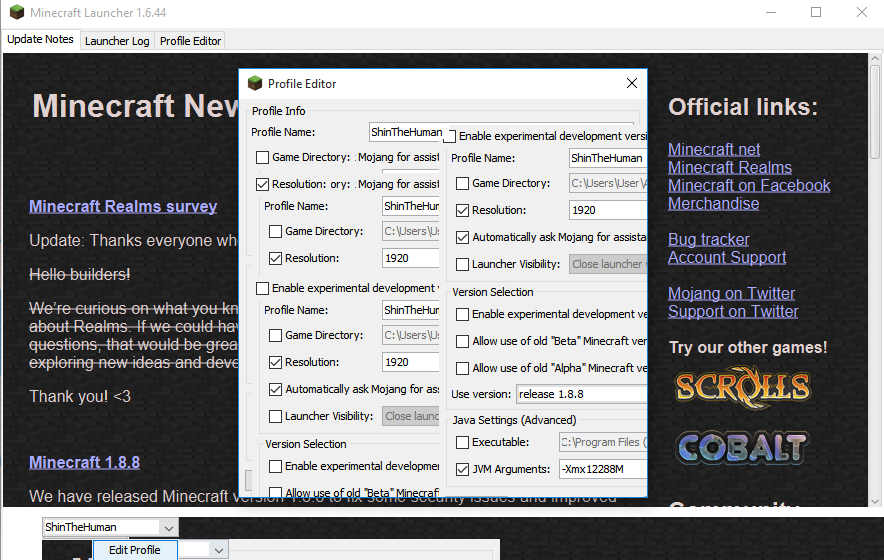Click the Edit Profile button
Screen dimensions: 884x560
click(135, 550)
